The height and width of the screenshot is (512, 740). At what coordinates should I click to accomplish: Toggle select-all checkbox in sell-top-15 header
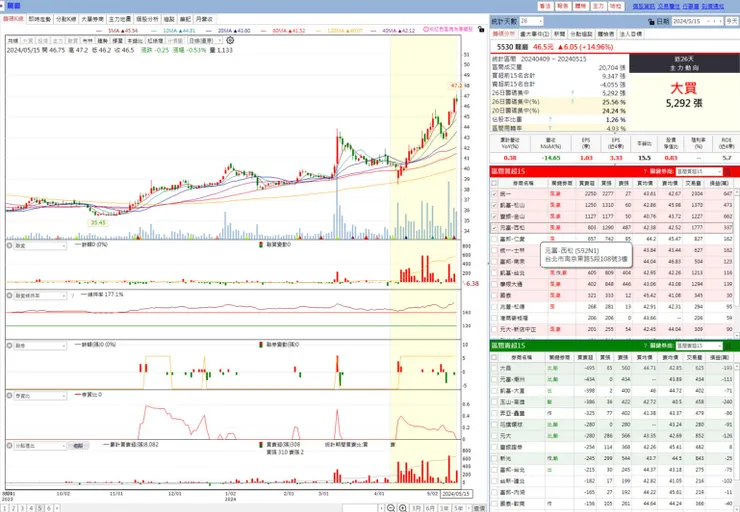tap(494, 358)
